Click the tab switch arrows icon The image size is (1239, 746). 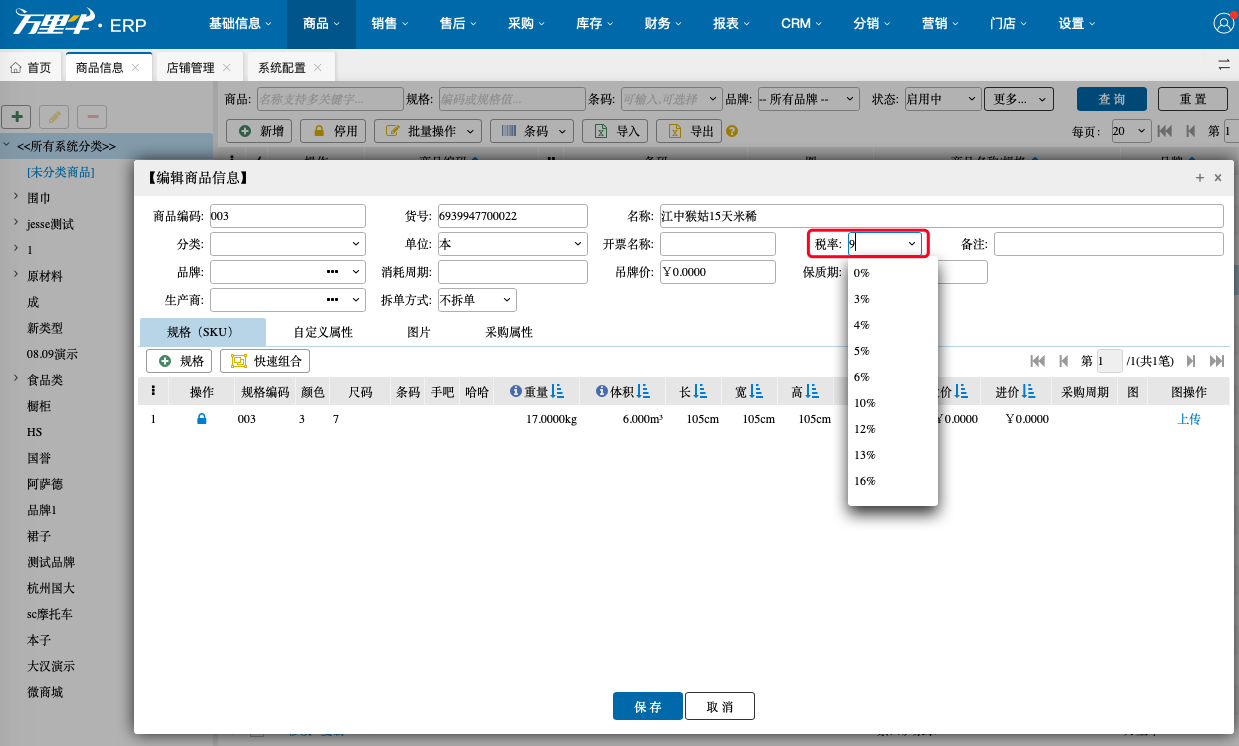[x=1224, y=65]
